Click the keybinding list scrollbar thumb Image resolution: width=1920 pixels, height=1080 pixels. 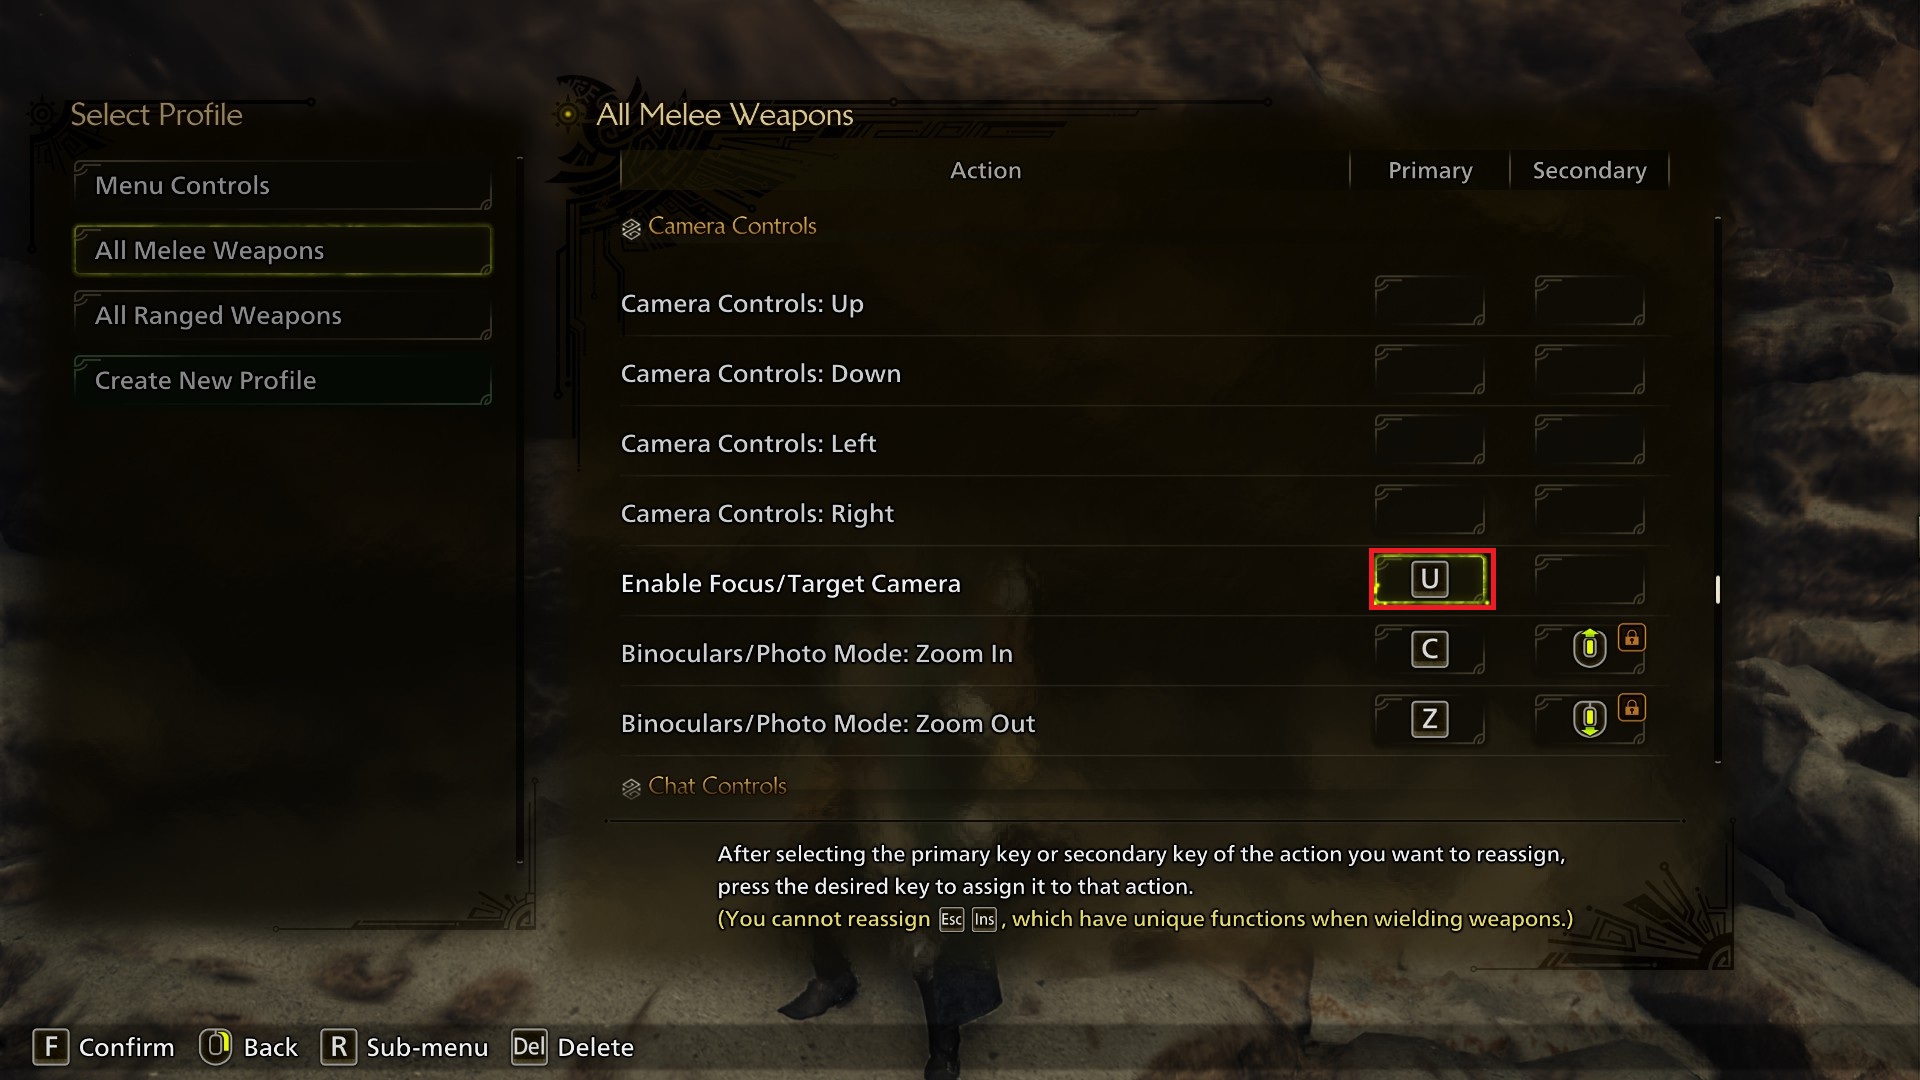tap(1718, 589)
